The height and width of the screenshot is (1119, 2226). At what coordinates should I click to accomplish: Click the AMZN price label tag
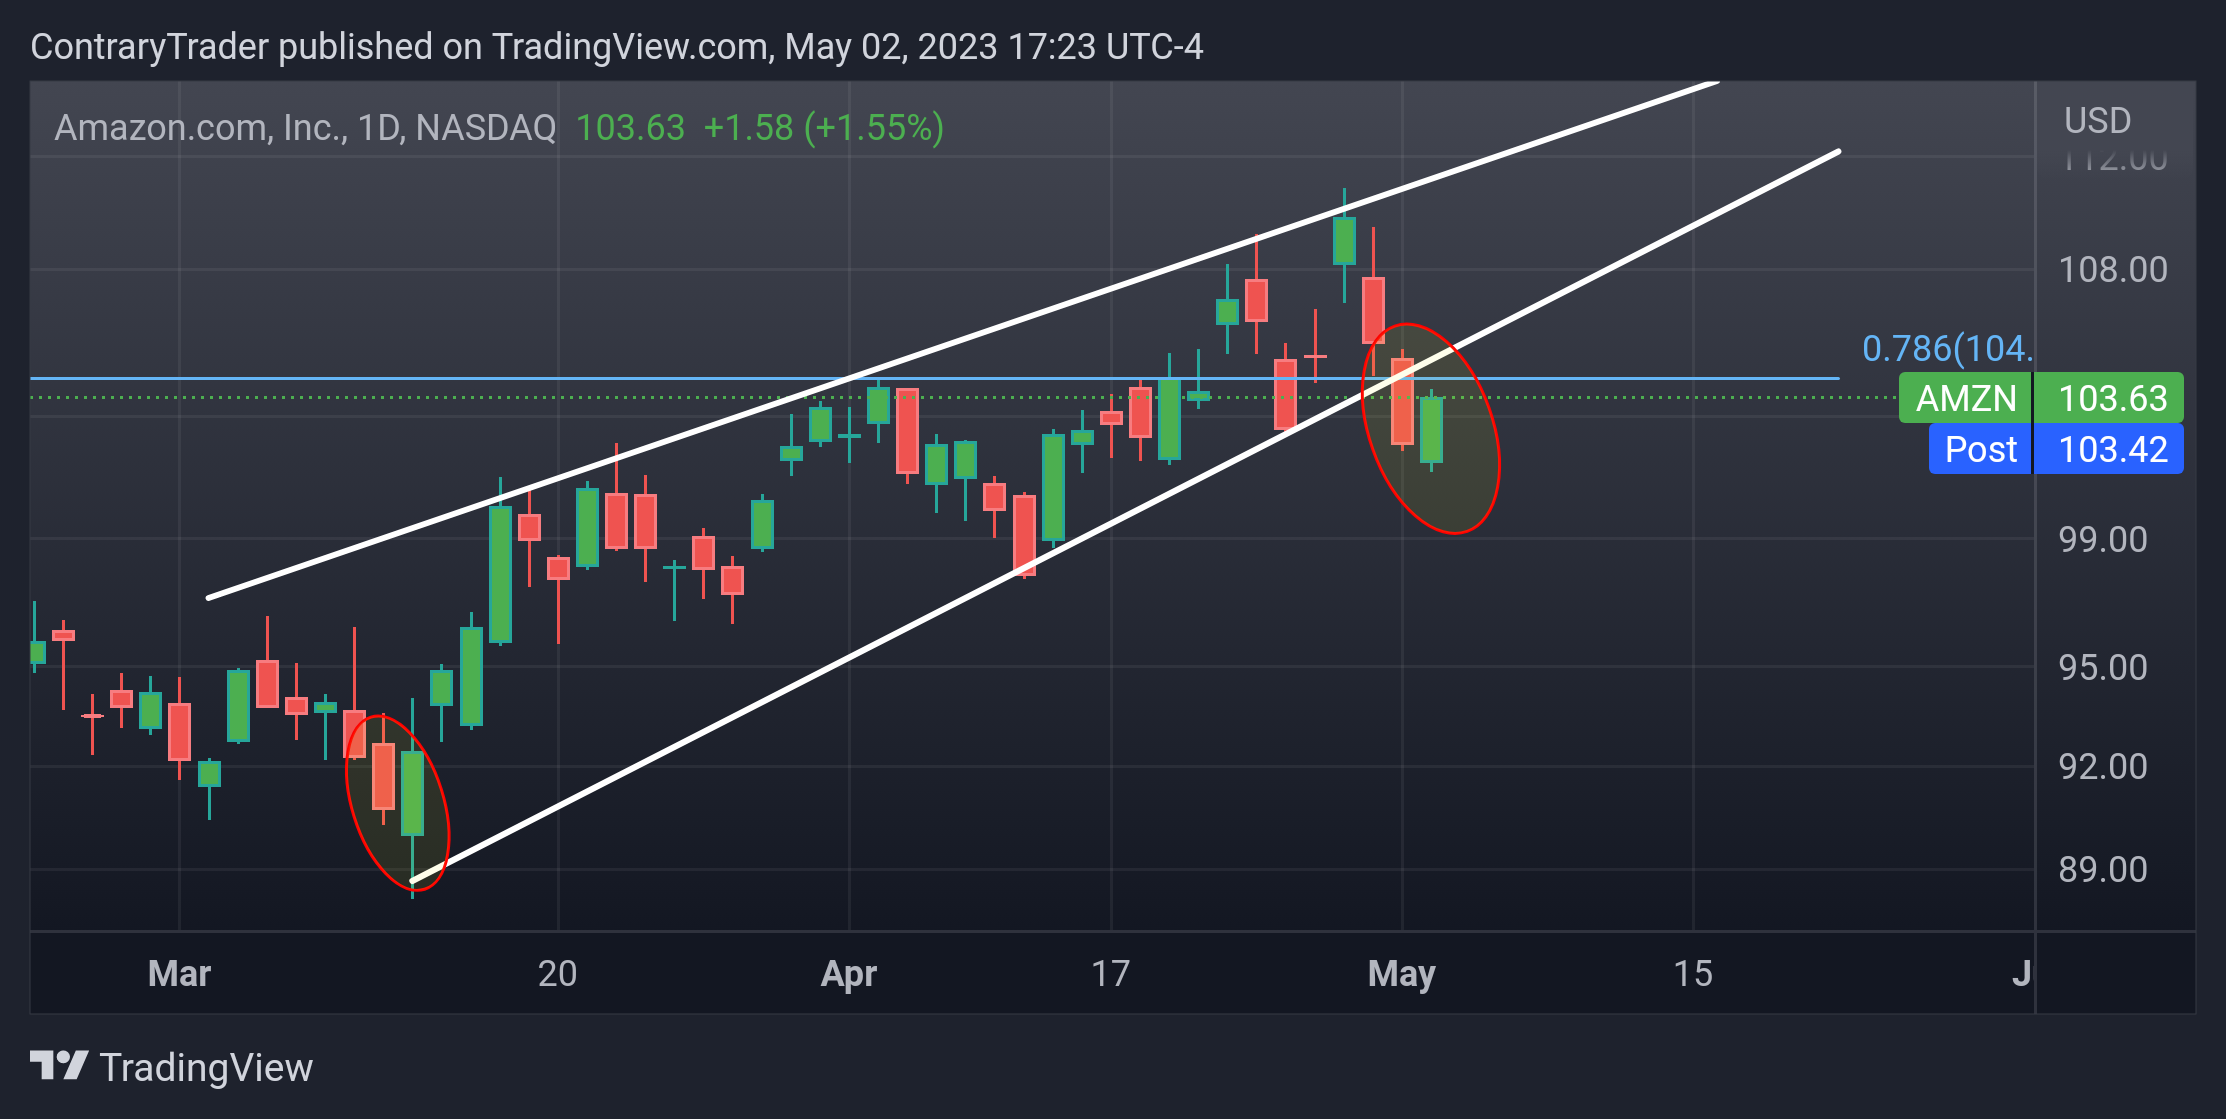tap(1966, 398)
